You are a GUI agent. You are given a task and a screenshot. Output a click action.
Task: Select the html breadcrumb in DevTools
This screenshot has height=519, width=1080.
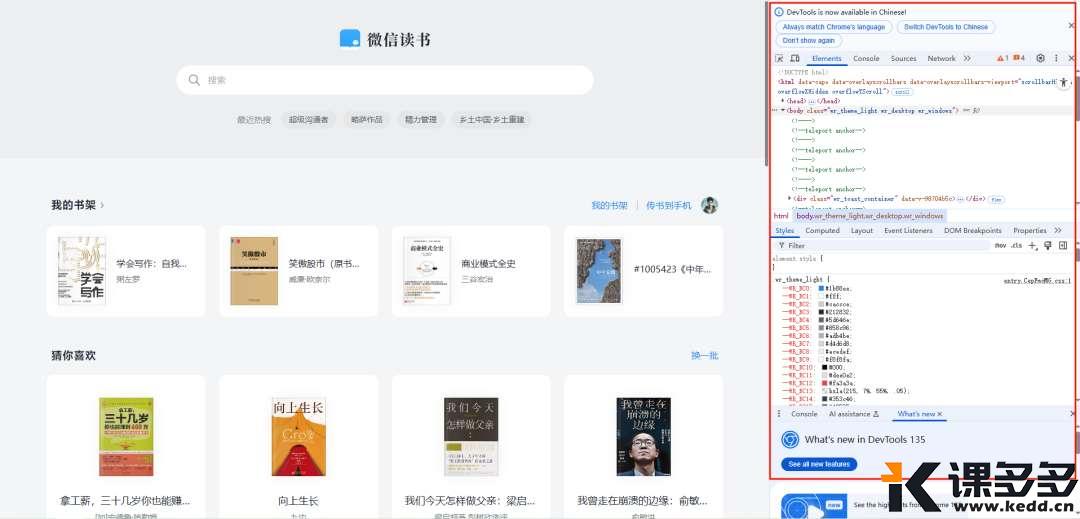pyautogui.click(x=780, y=216)
